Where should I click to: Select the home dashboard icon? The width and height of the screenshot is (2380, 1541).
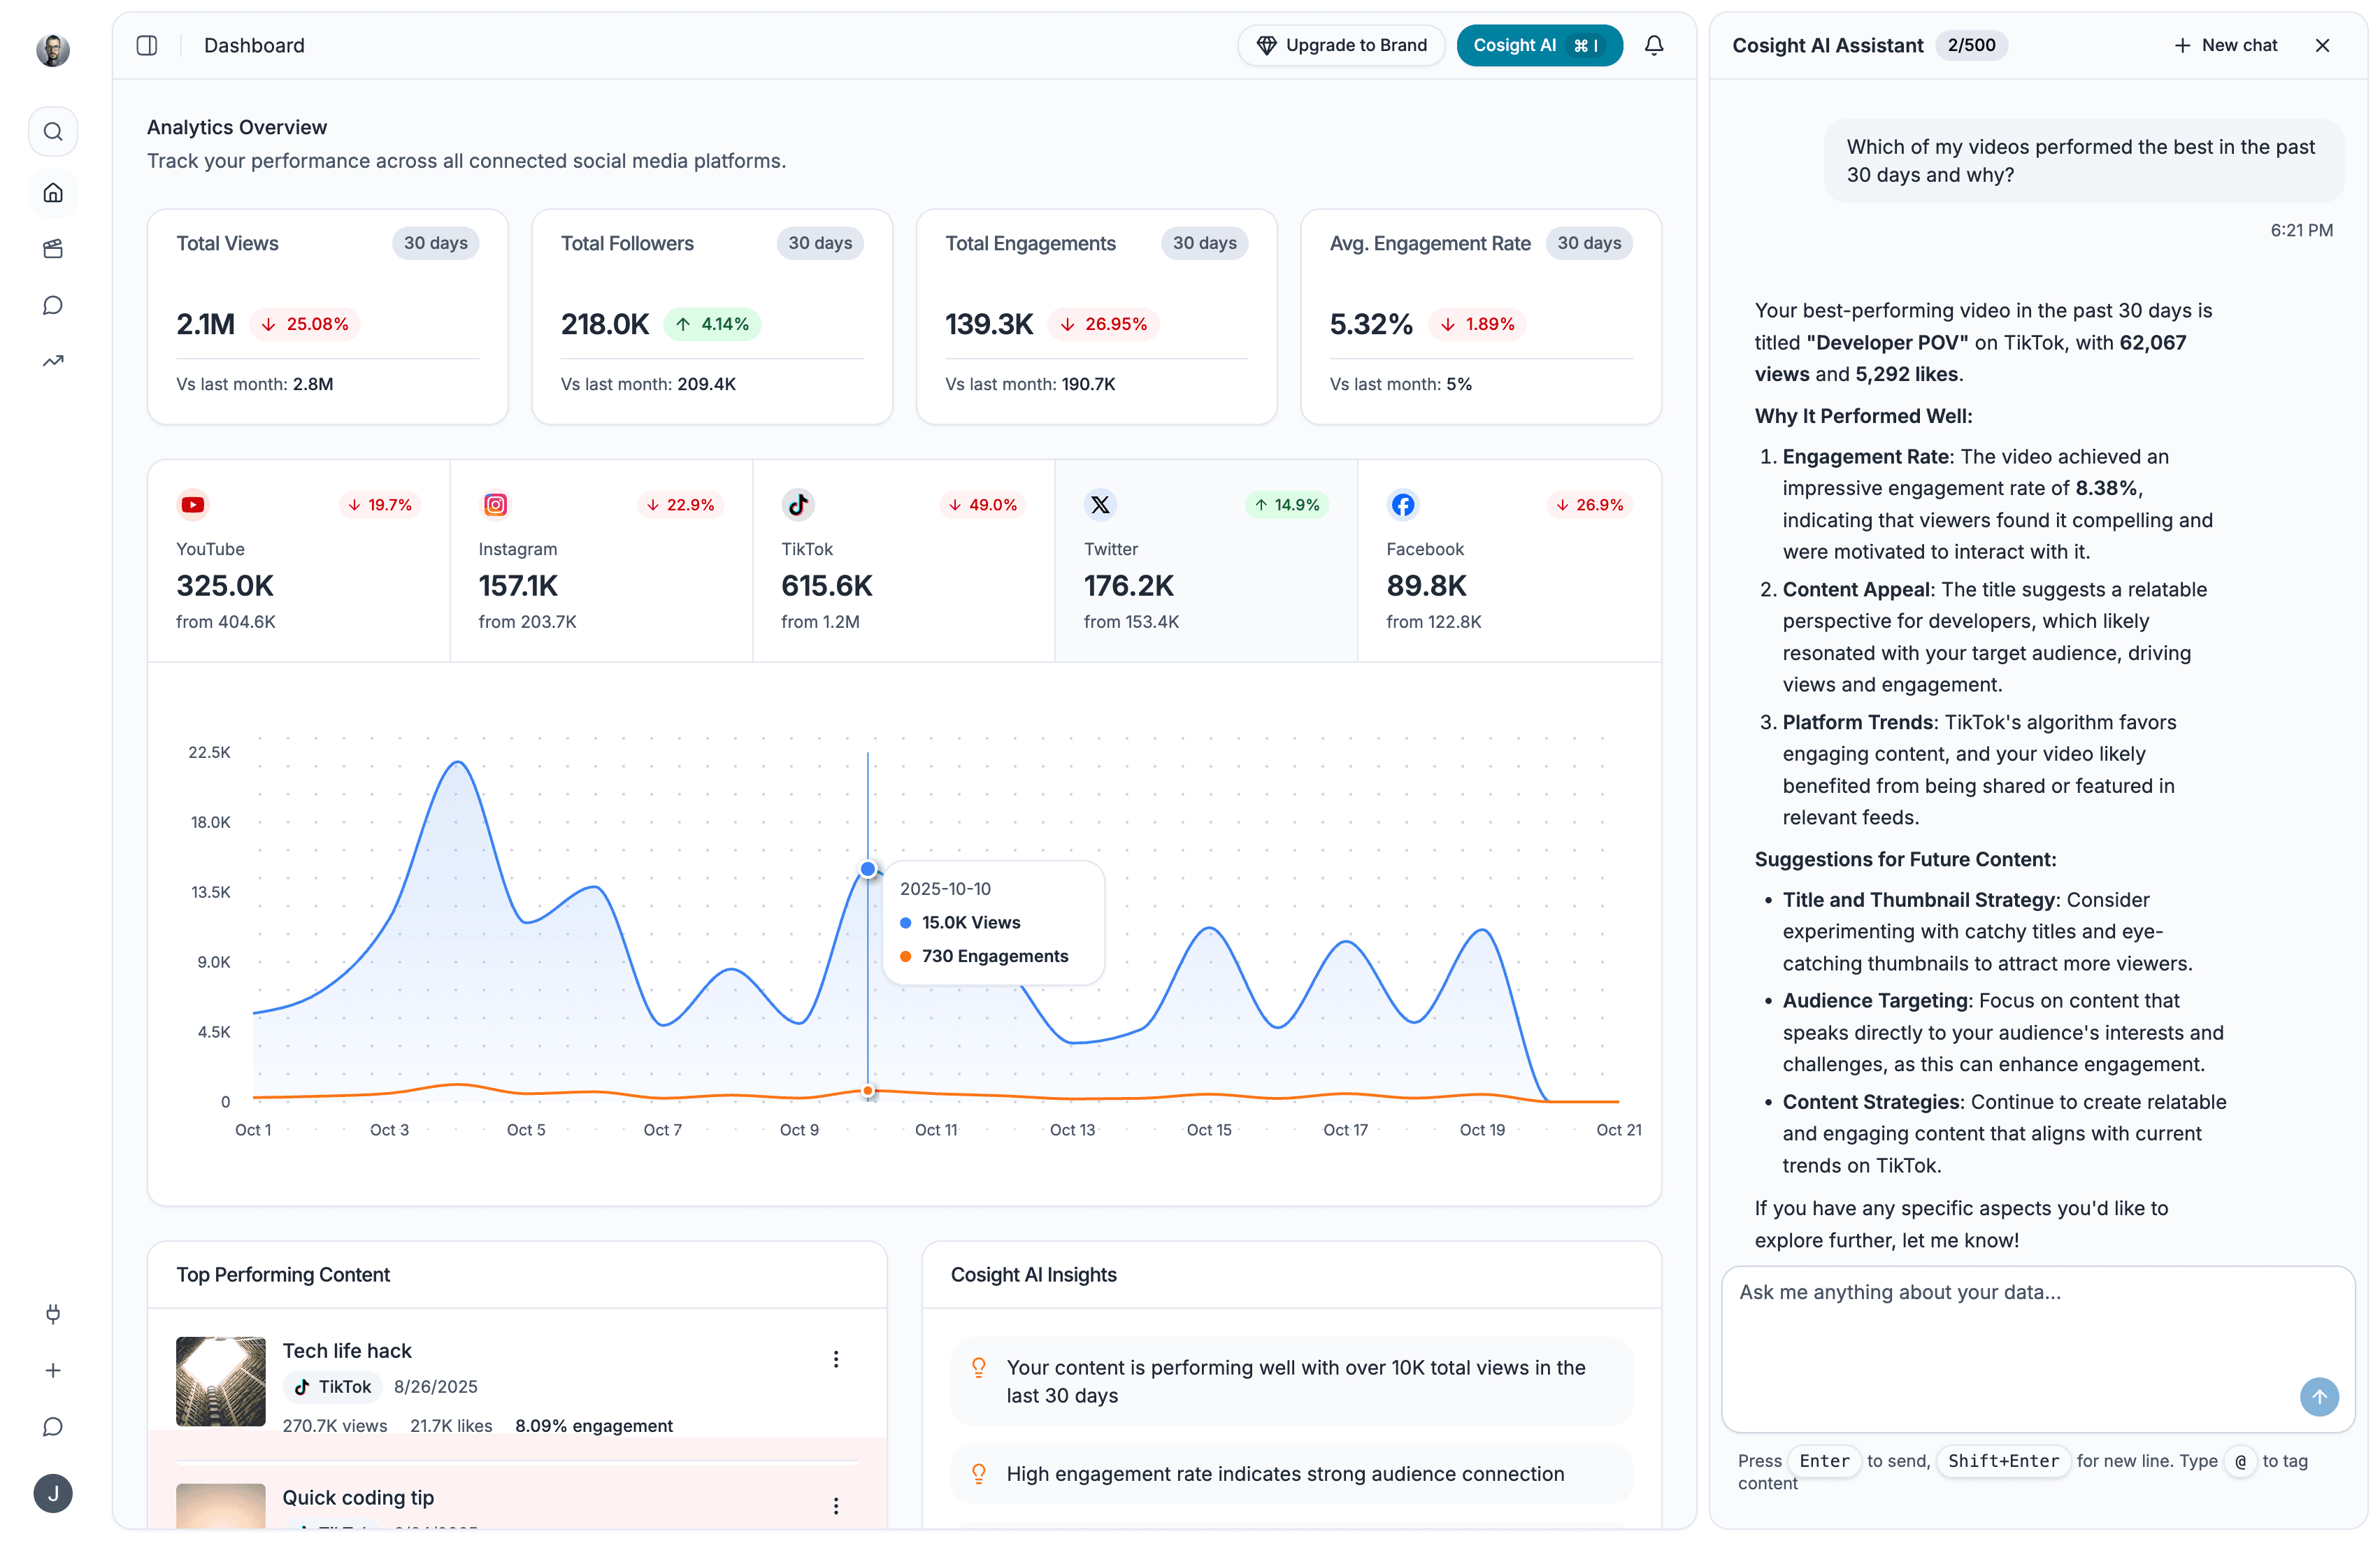pyautogui.click(x=52, y=192)
